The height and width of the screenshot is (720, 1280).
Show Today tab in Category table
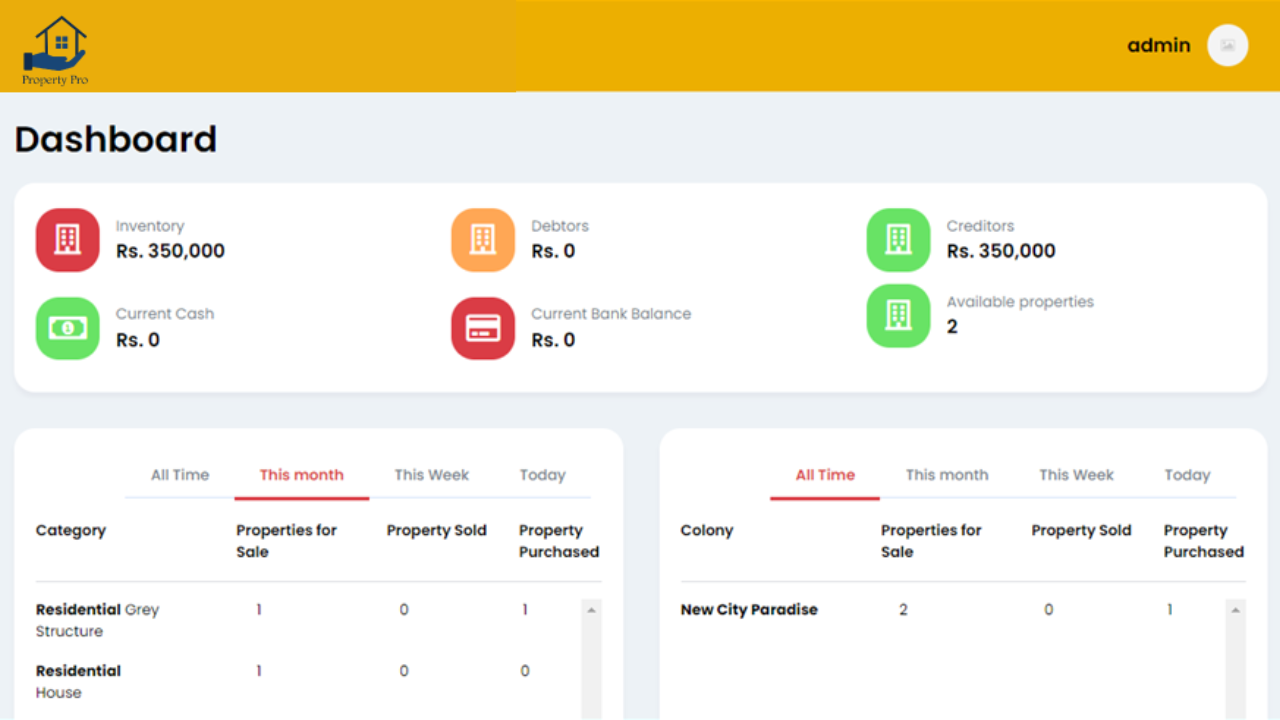[542, 475]
